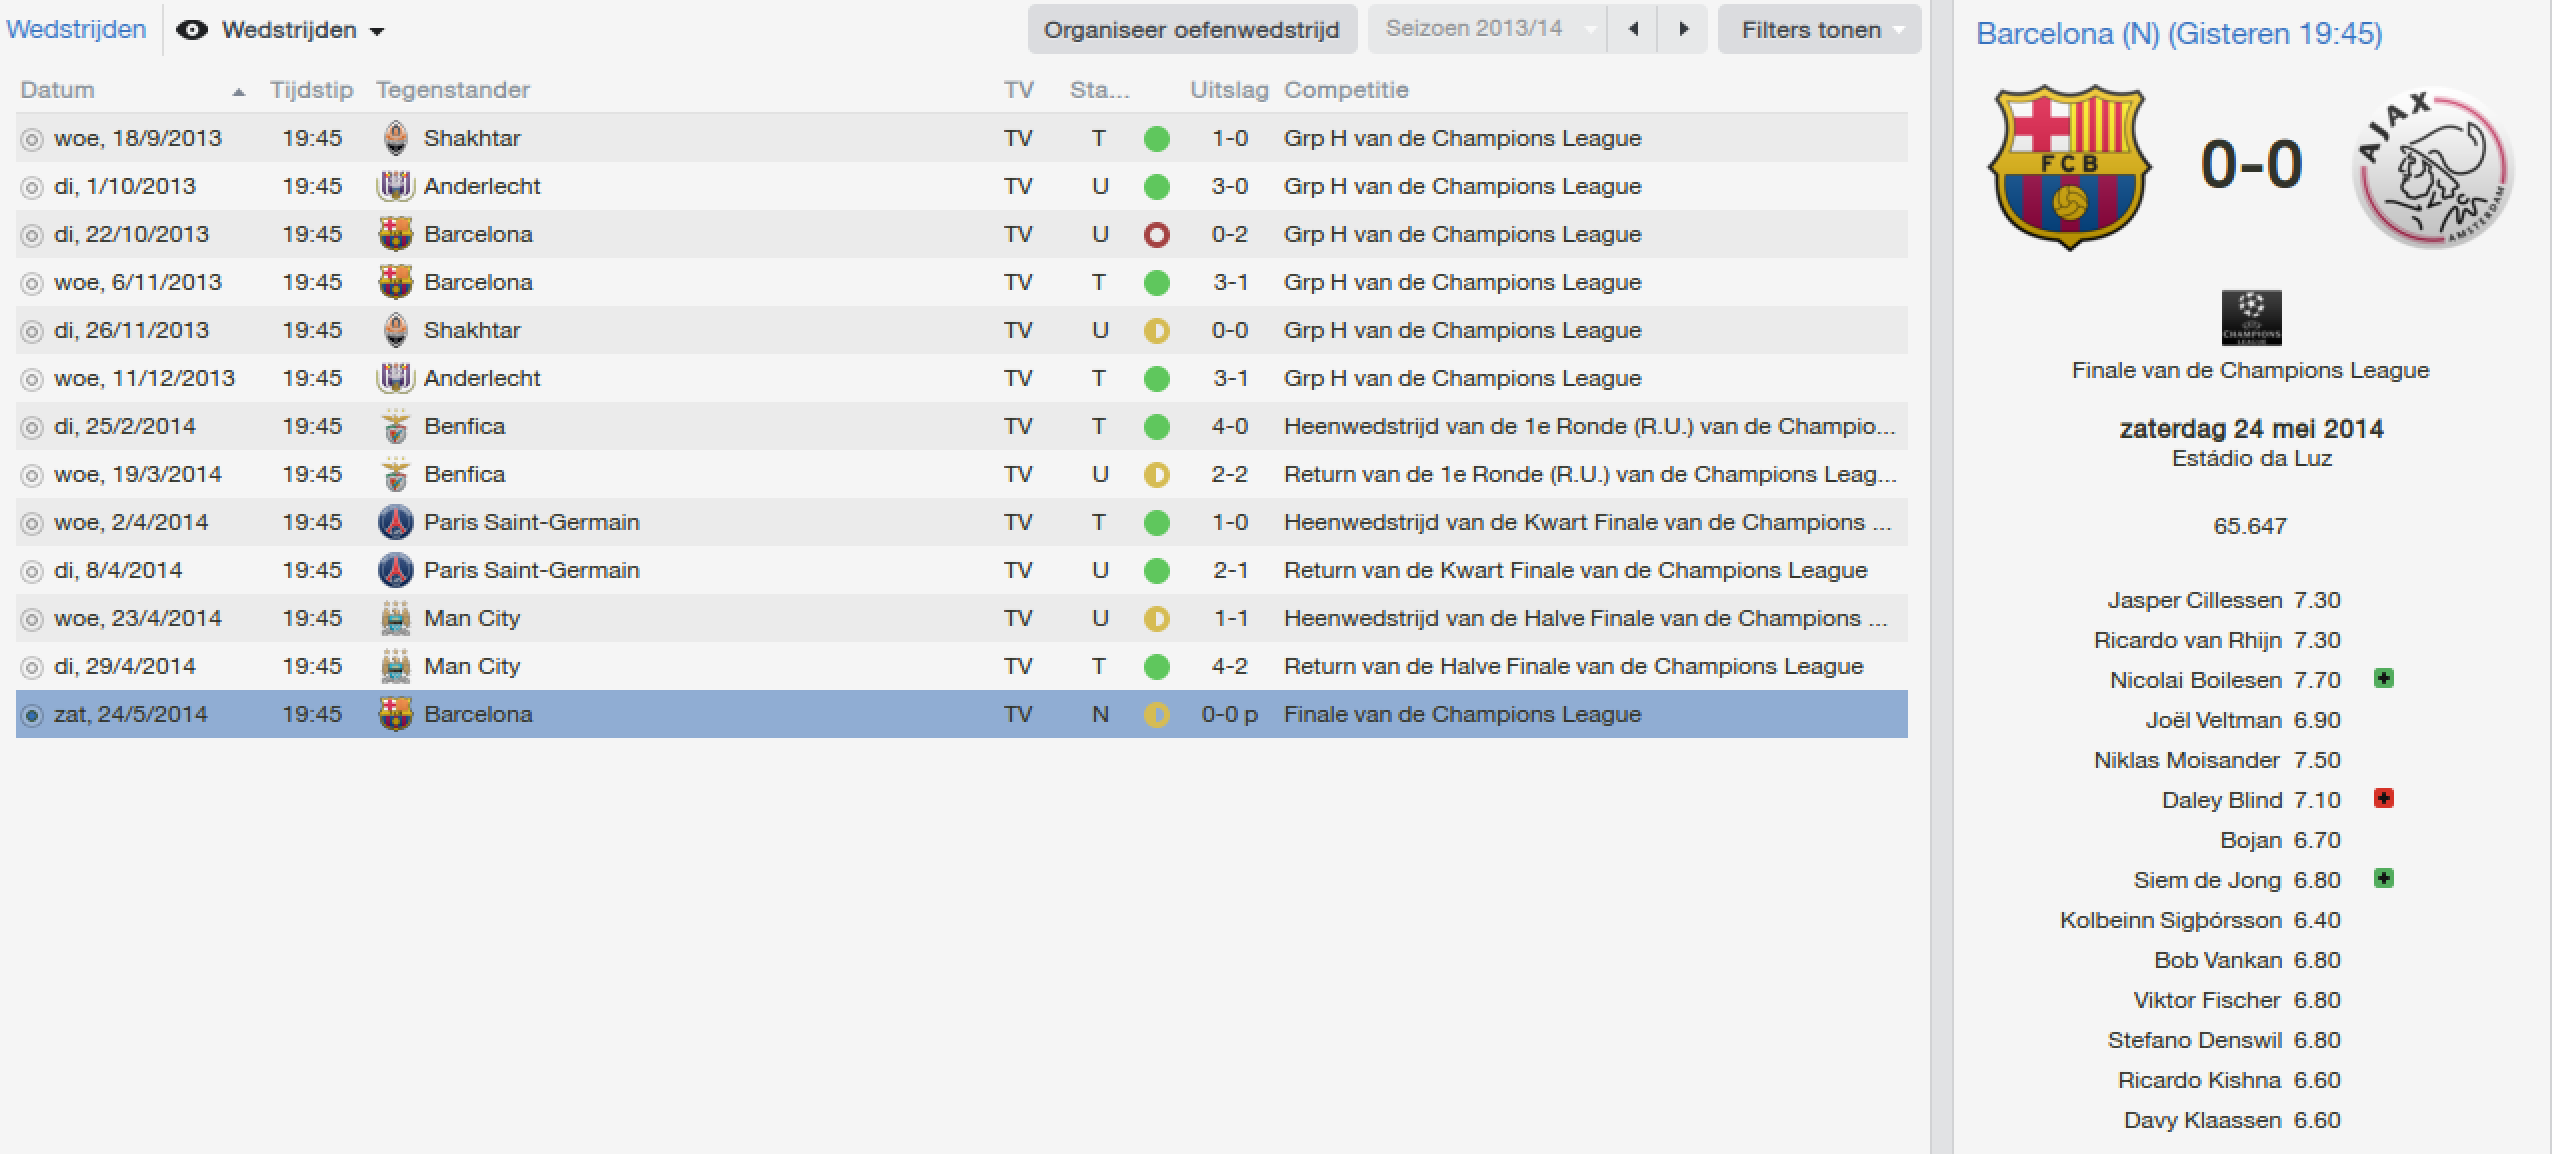Open the Barcelona (N) match title link
The height and width of the screenshot is (1154, 2552).
(2179, 33)
